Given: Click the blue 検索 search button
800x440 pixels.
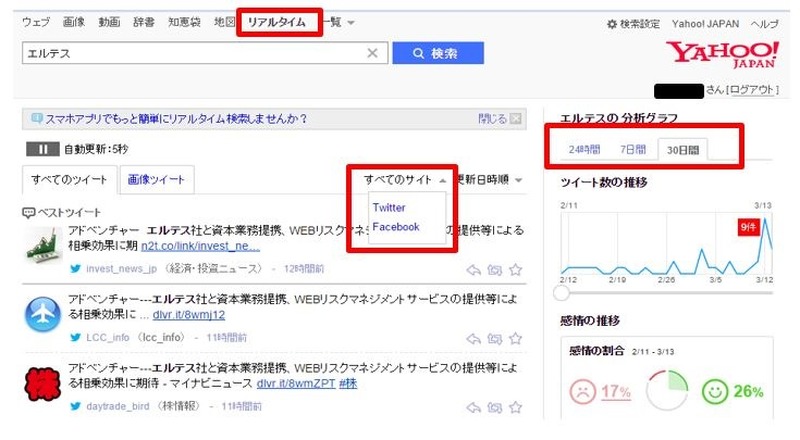Looking at the screenshot, I should (x=438, y=53).
